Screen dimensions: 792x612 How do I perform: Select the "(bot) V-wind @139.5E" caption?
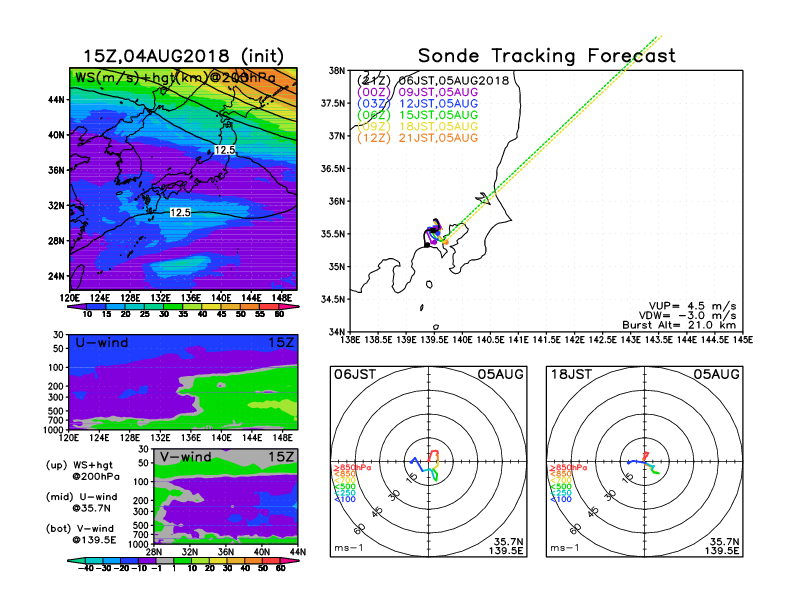[81, 534]
